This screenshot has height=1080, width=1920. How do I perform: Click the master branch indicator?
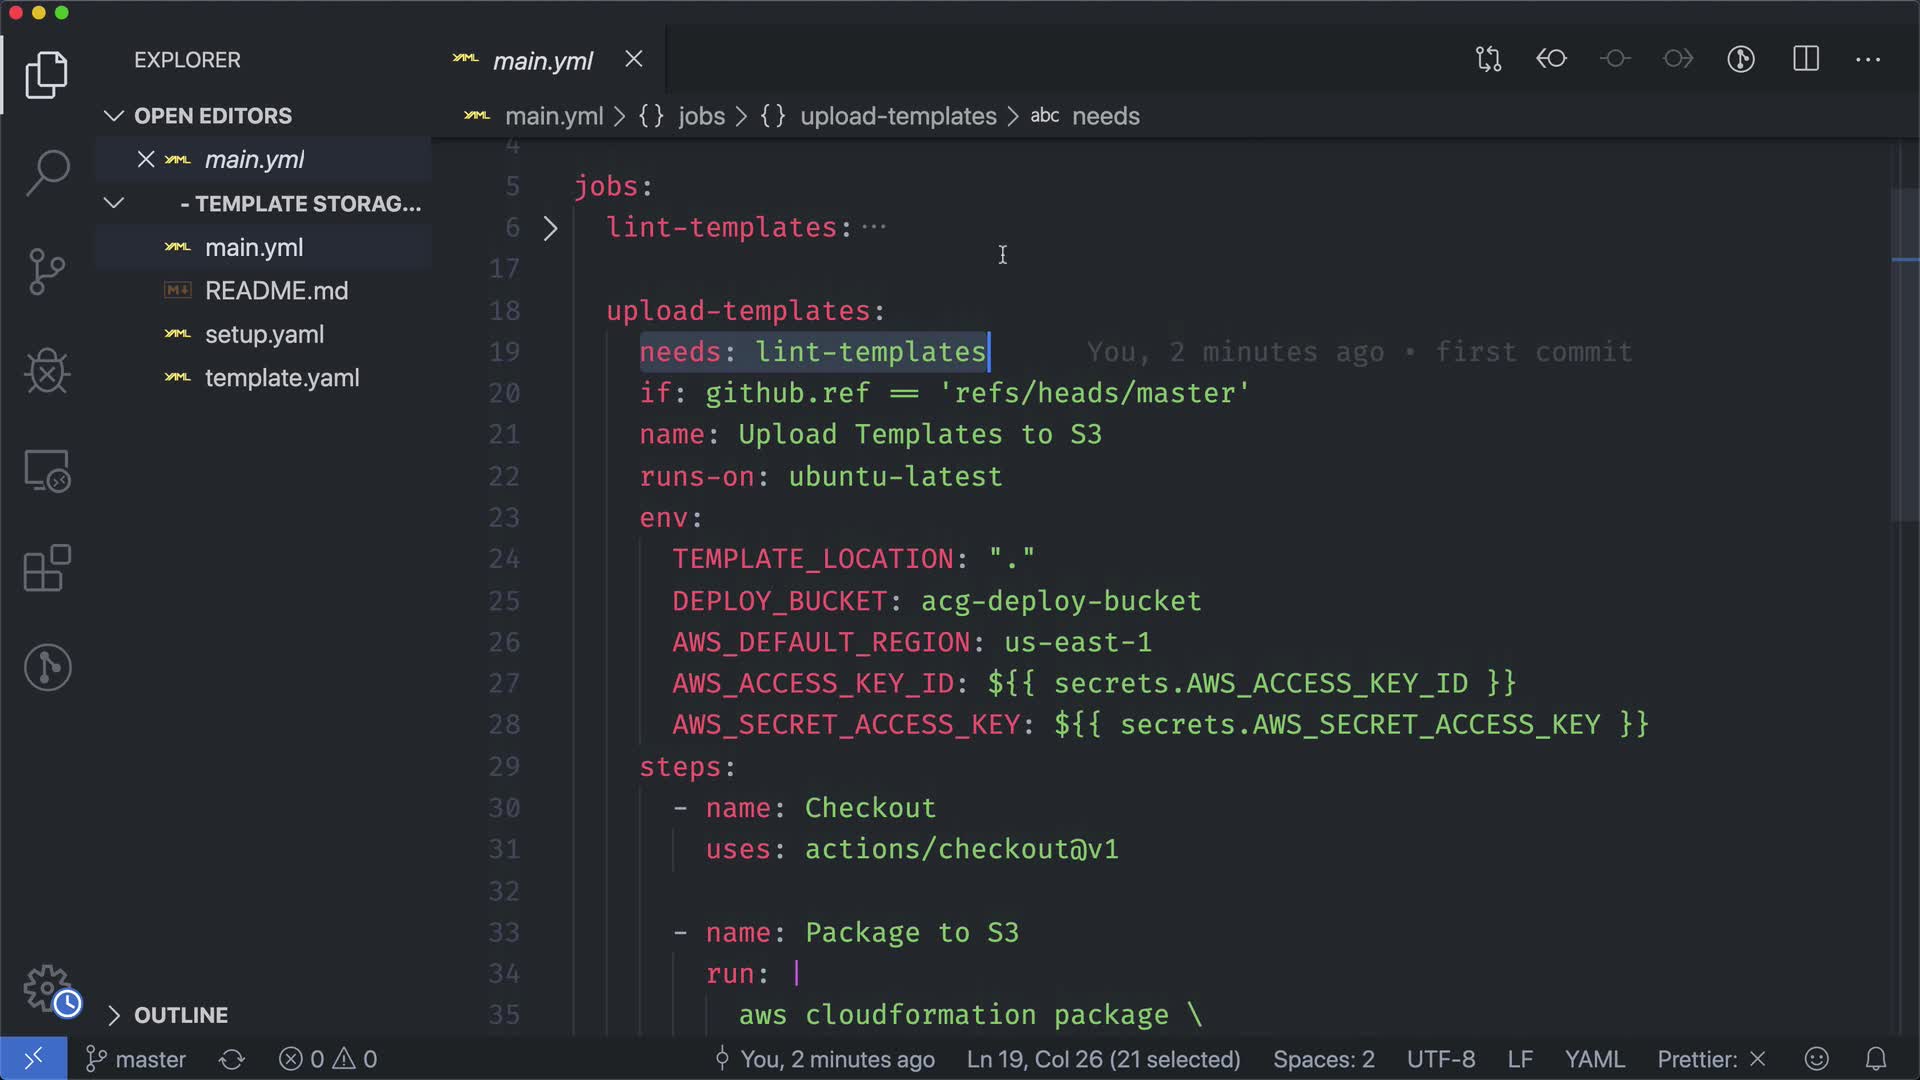pyautogui.click(x=137, y=1059)
